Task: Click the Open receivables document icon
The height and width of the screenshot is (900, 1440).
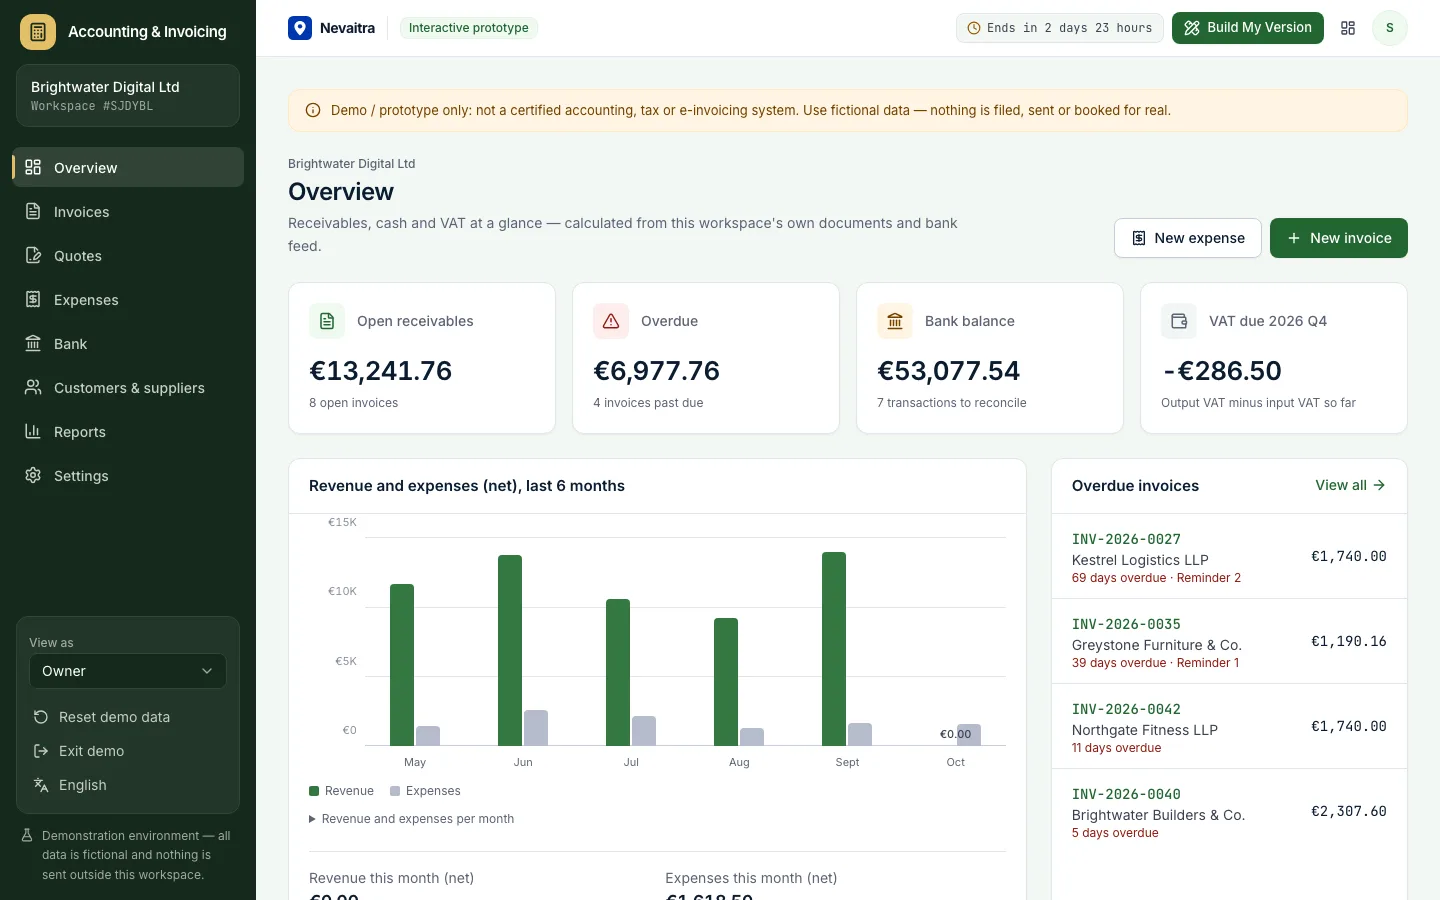Action: point(327,321)
